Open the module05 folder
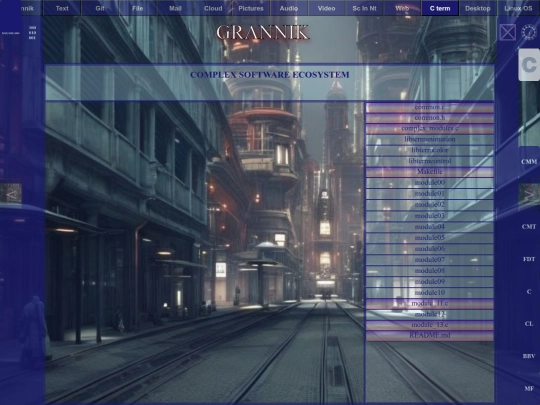540x405 pixels. point(429,238)
